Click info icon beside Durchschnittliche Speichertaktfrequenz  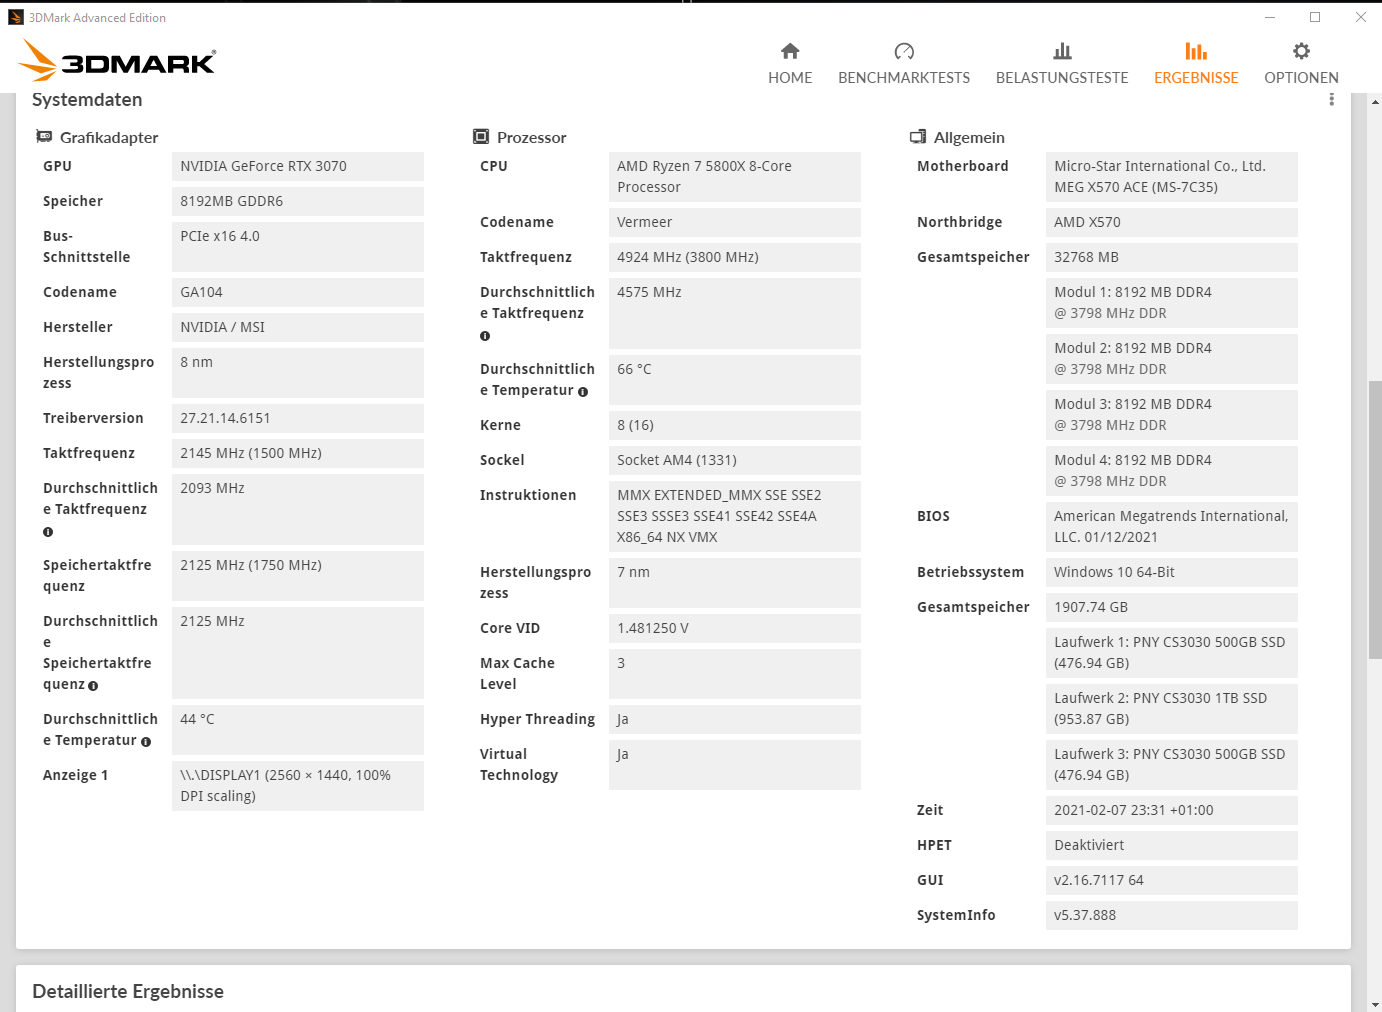click(x=93, y=685)
